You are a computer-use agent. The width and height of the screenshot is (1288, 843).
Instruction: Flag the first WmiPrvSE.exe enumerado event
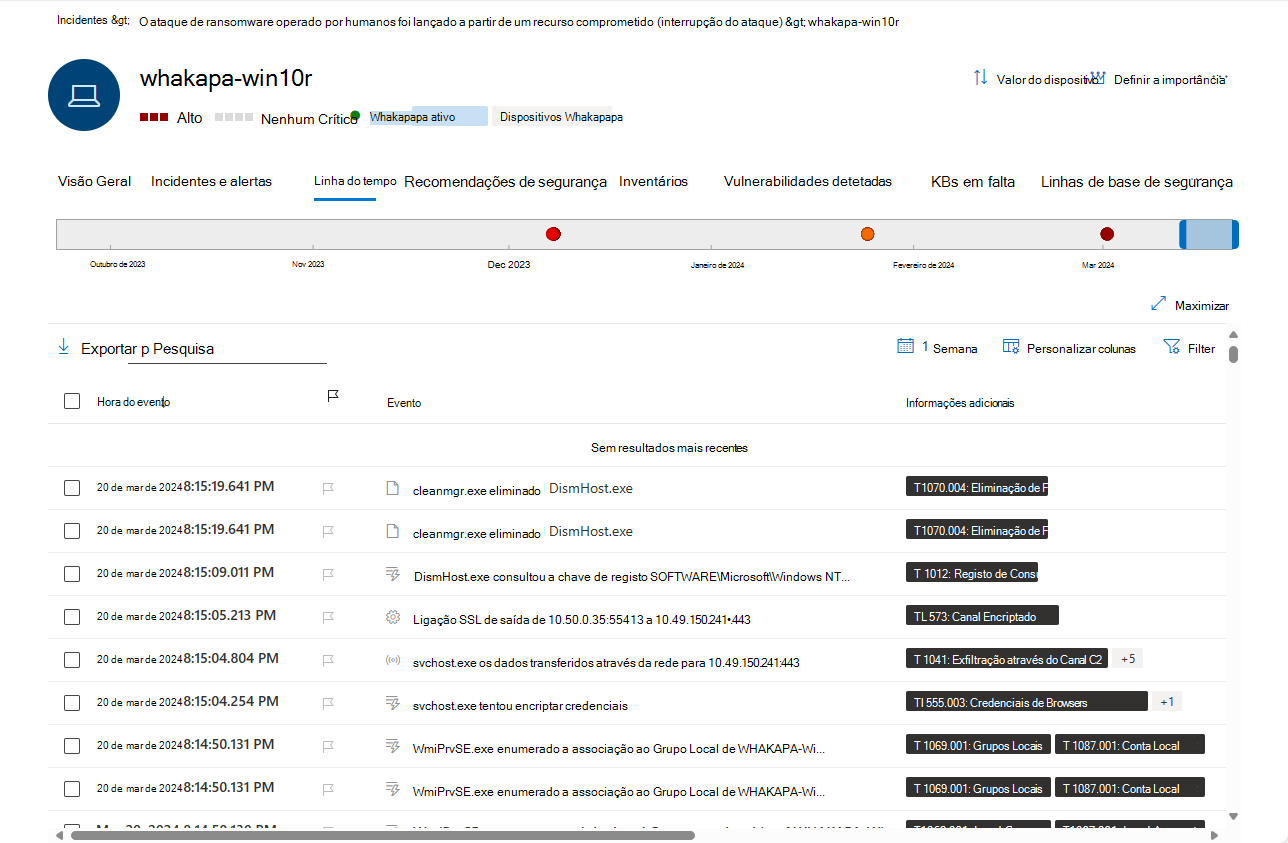(x=327, y=746)
